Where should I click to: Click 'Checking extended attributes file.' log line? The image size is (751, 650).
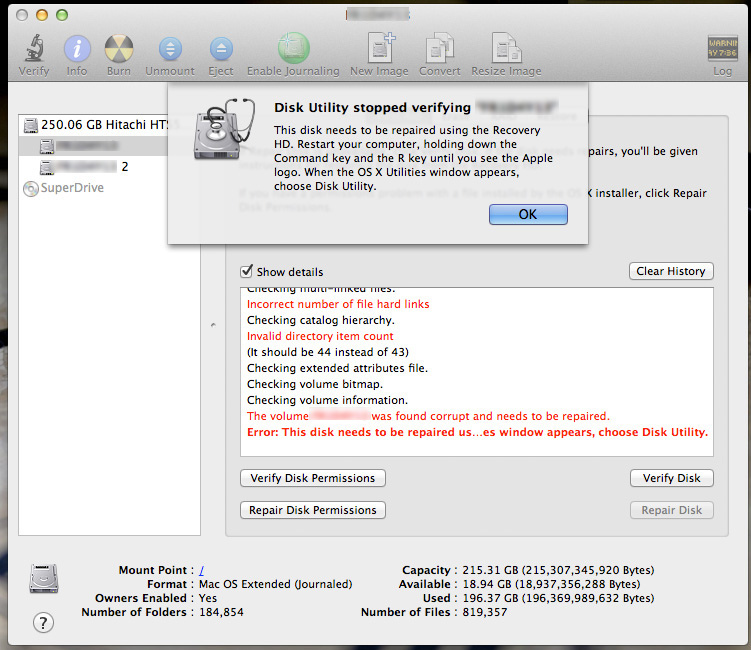click(337, 368)
